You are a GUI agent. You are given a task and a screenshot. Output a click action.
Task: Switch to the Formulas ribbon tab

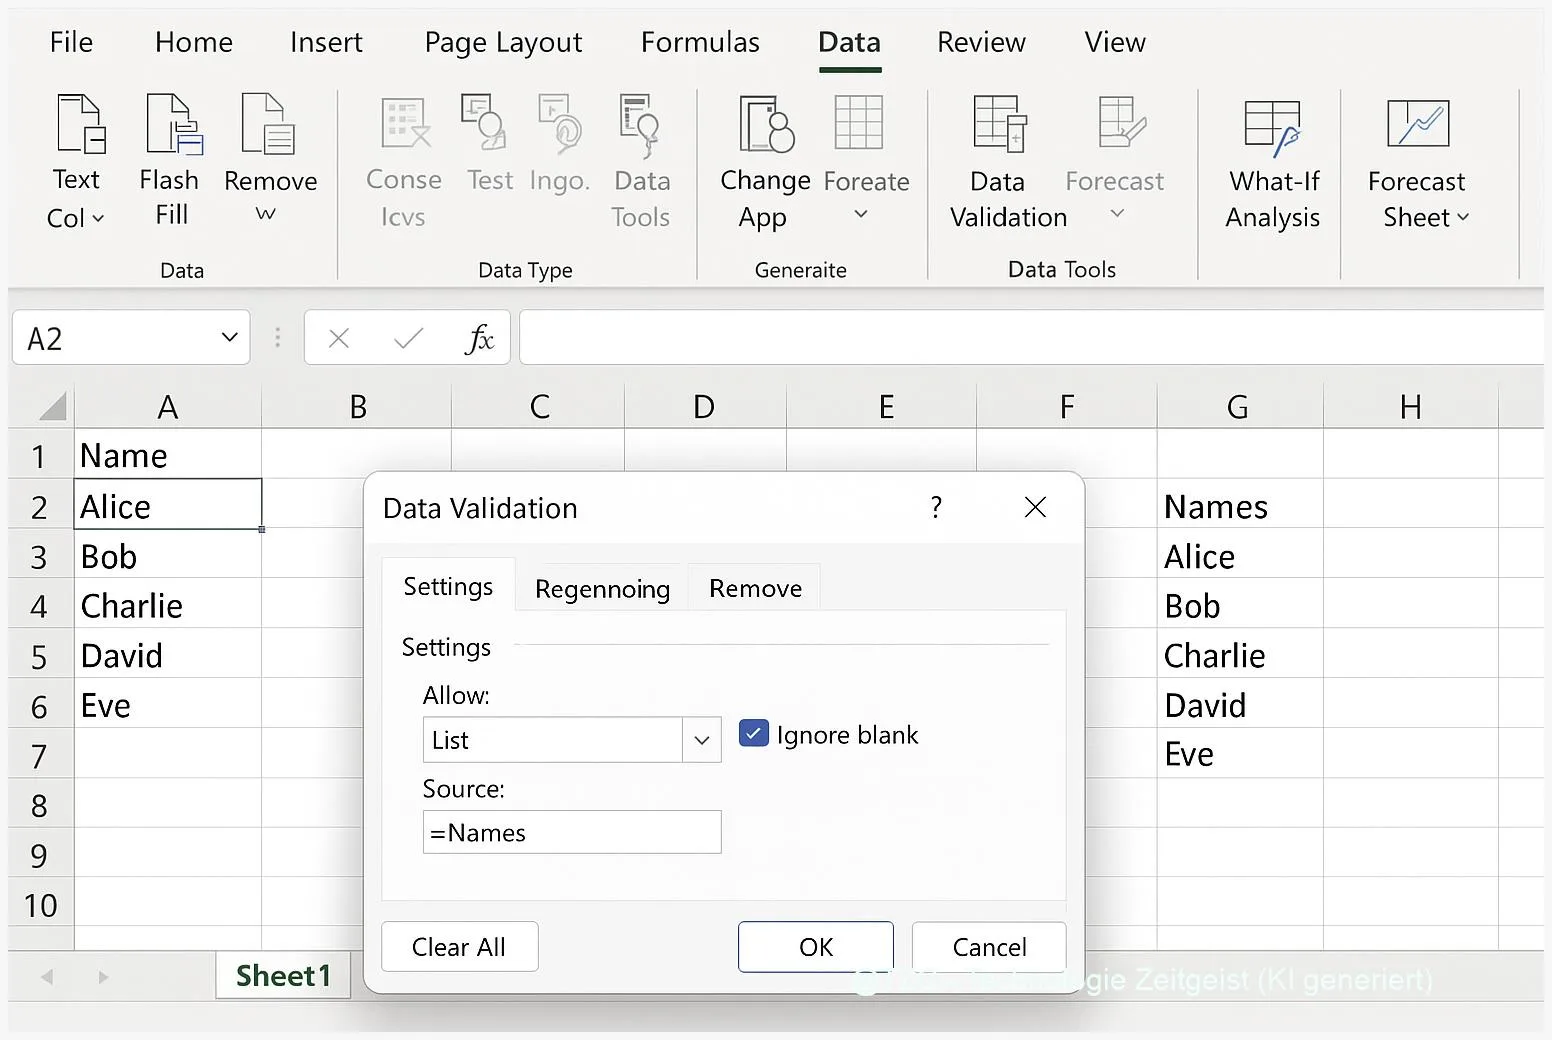(700, 42)
